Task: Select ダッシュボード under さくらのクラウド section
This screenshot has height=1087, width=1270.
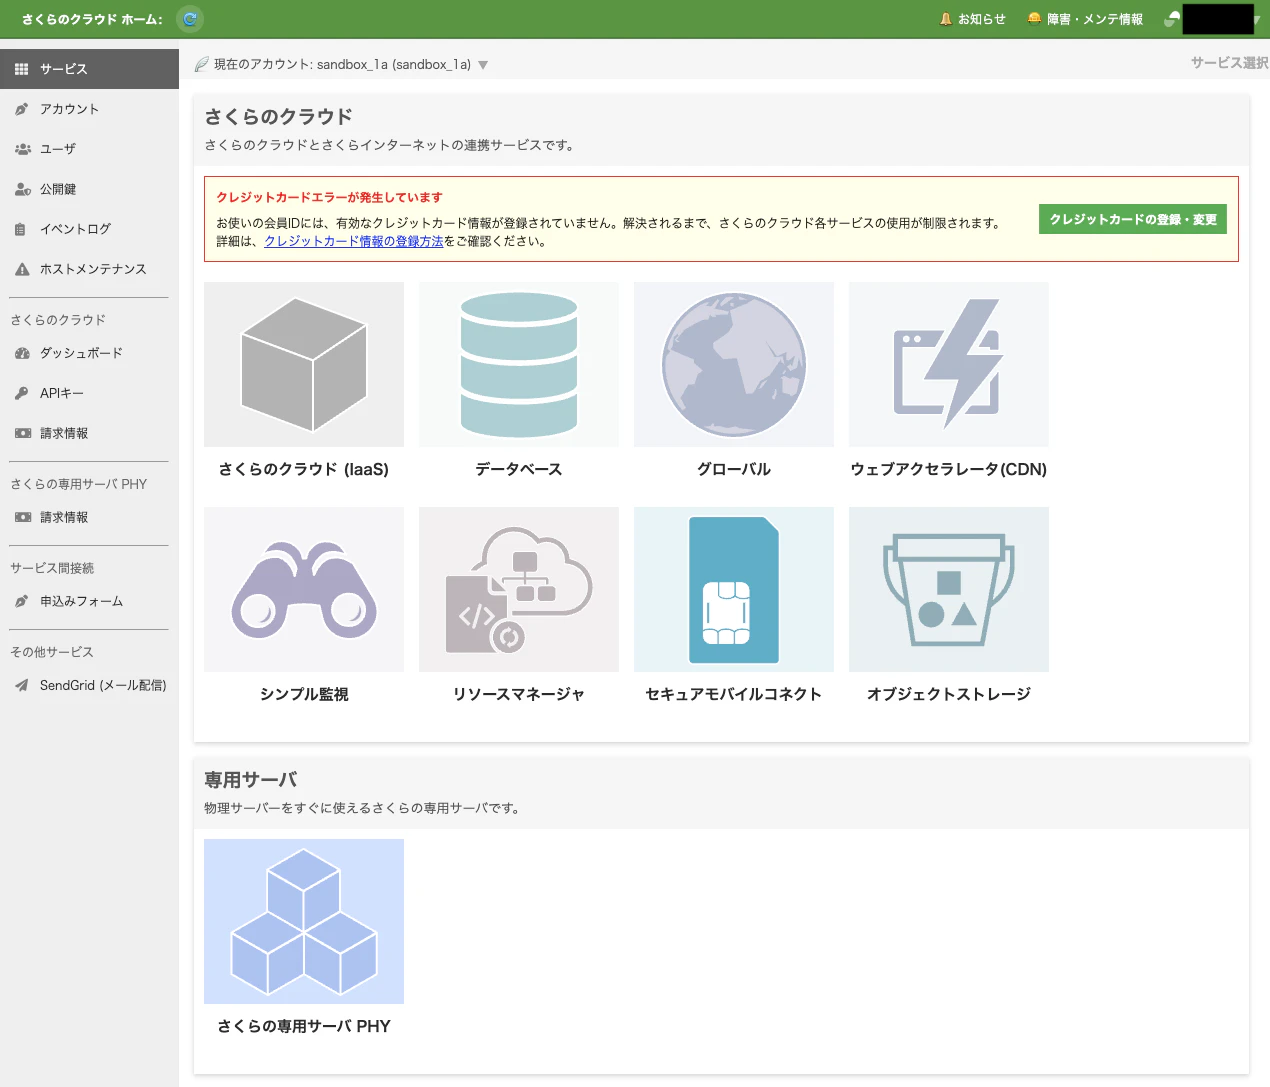Action: (x=22, y=352)
